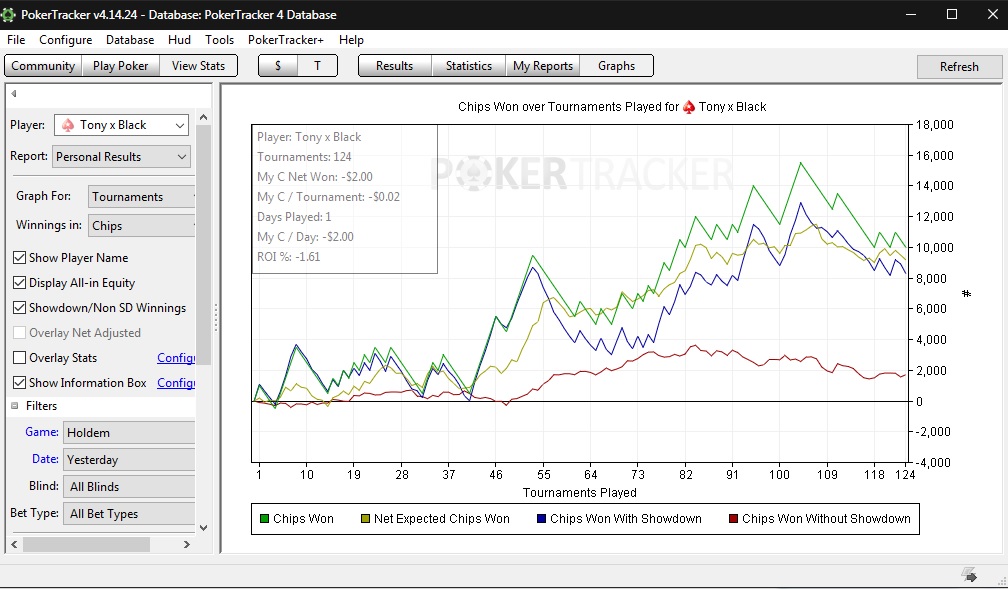
Task: Open the Winnings in Chips dropdown
Action: coord(141,226)
